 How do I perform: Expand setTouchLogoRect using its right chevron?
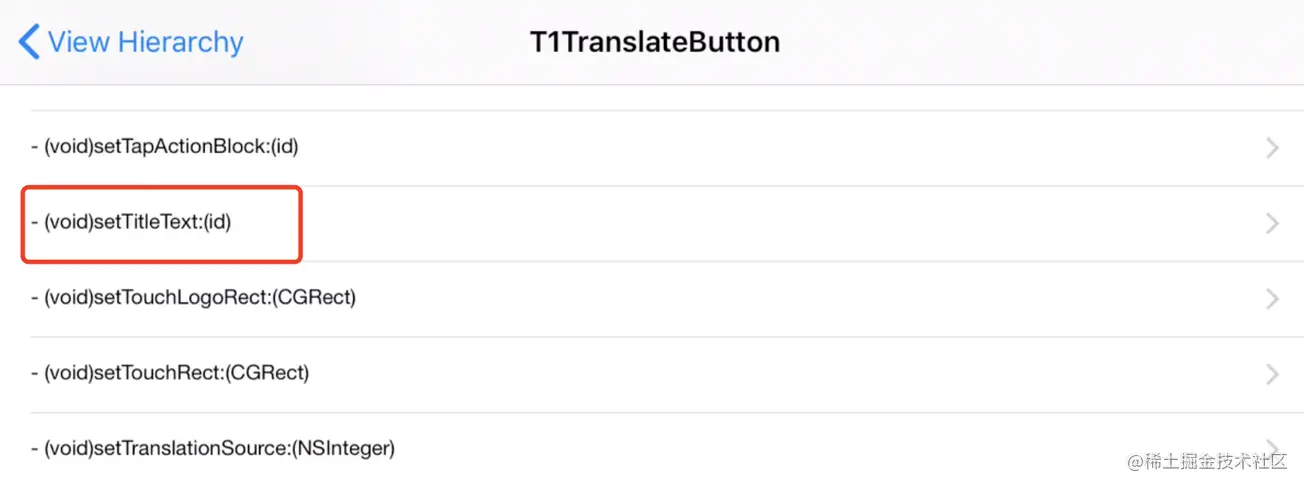tap(1272, 299)
